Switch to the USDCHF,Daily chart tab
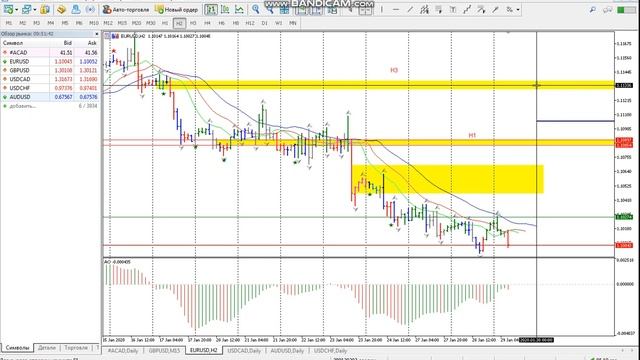 pos(331,351)
